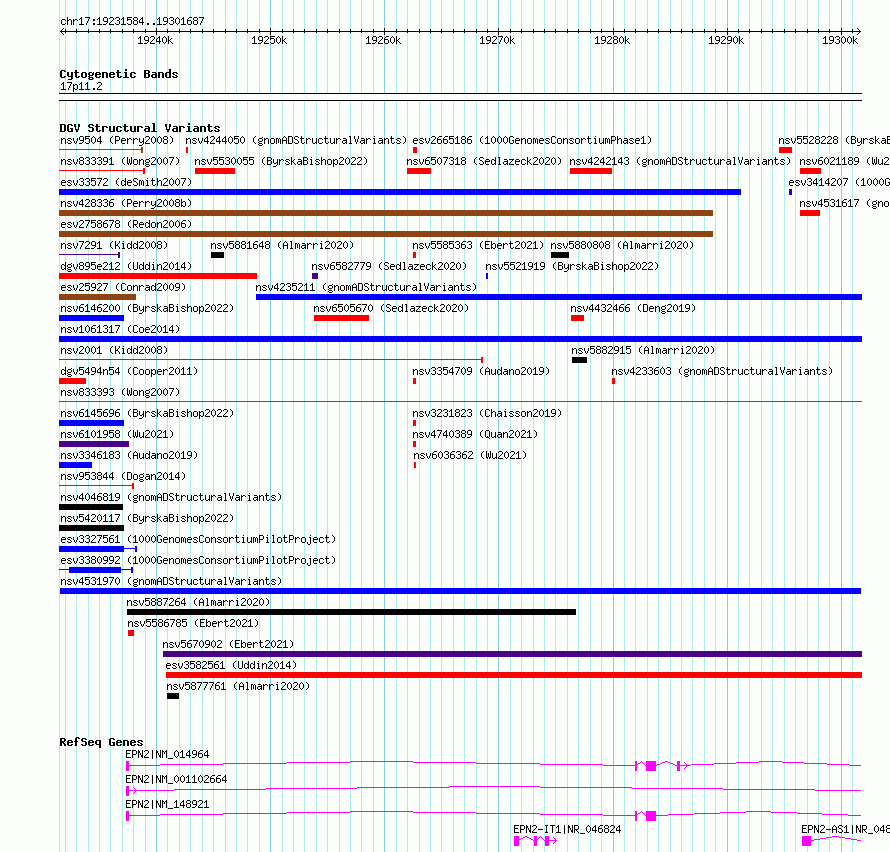Click the nsv6146200 blue variant bar
The image size is (890, 852).
[91, 318]
